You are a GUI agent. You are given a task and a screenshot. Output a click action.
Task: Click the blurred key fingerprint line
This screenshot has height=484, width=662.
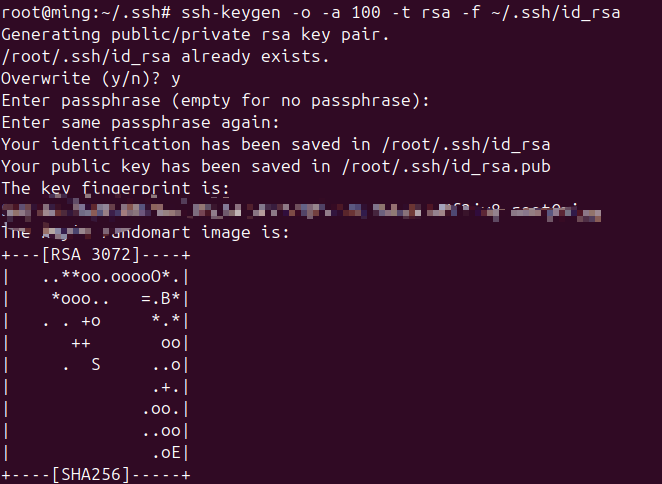coord(300,211)
